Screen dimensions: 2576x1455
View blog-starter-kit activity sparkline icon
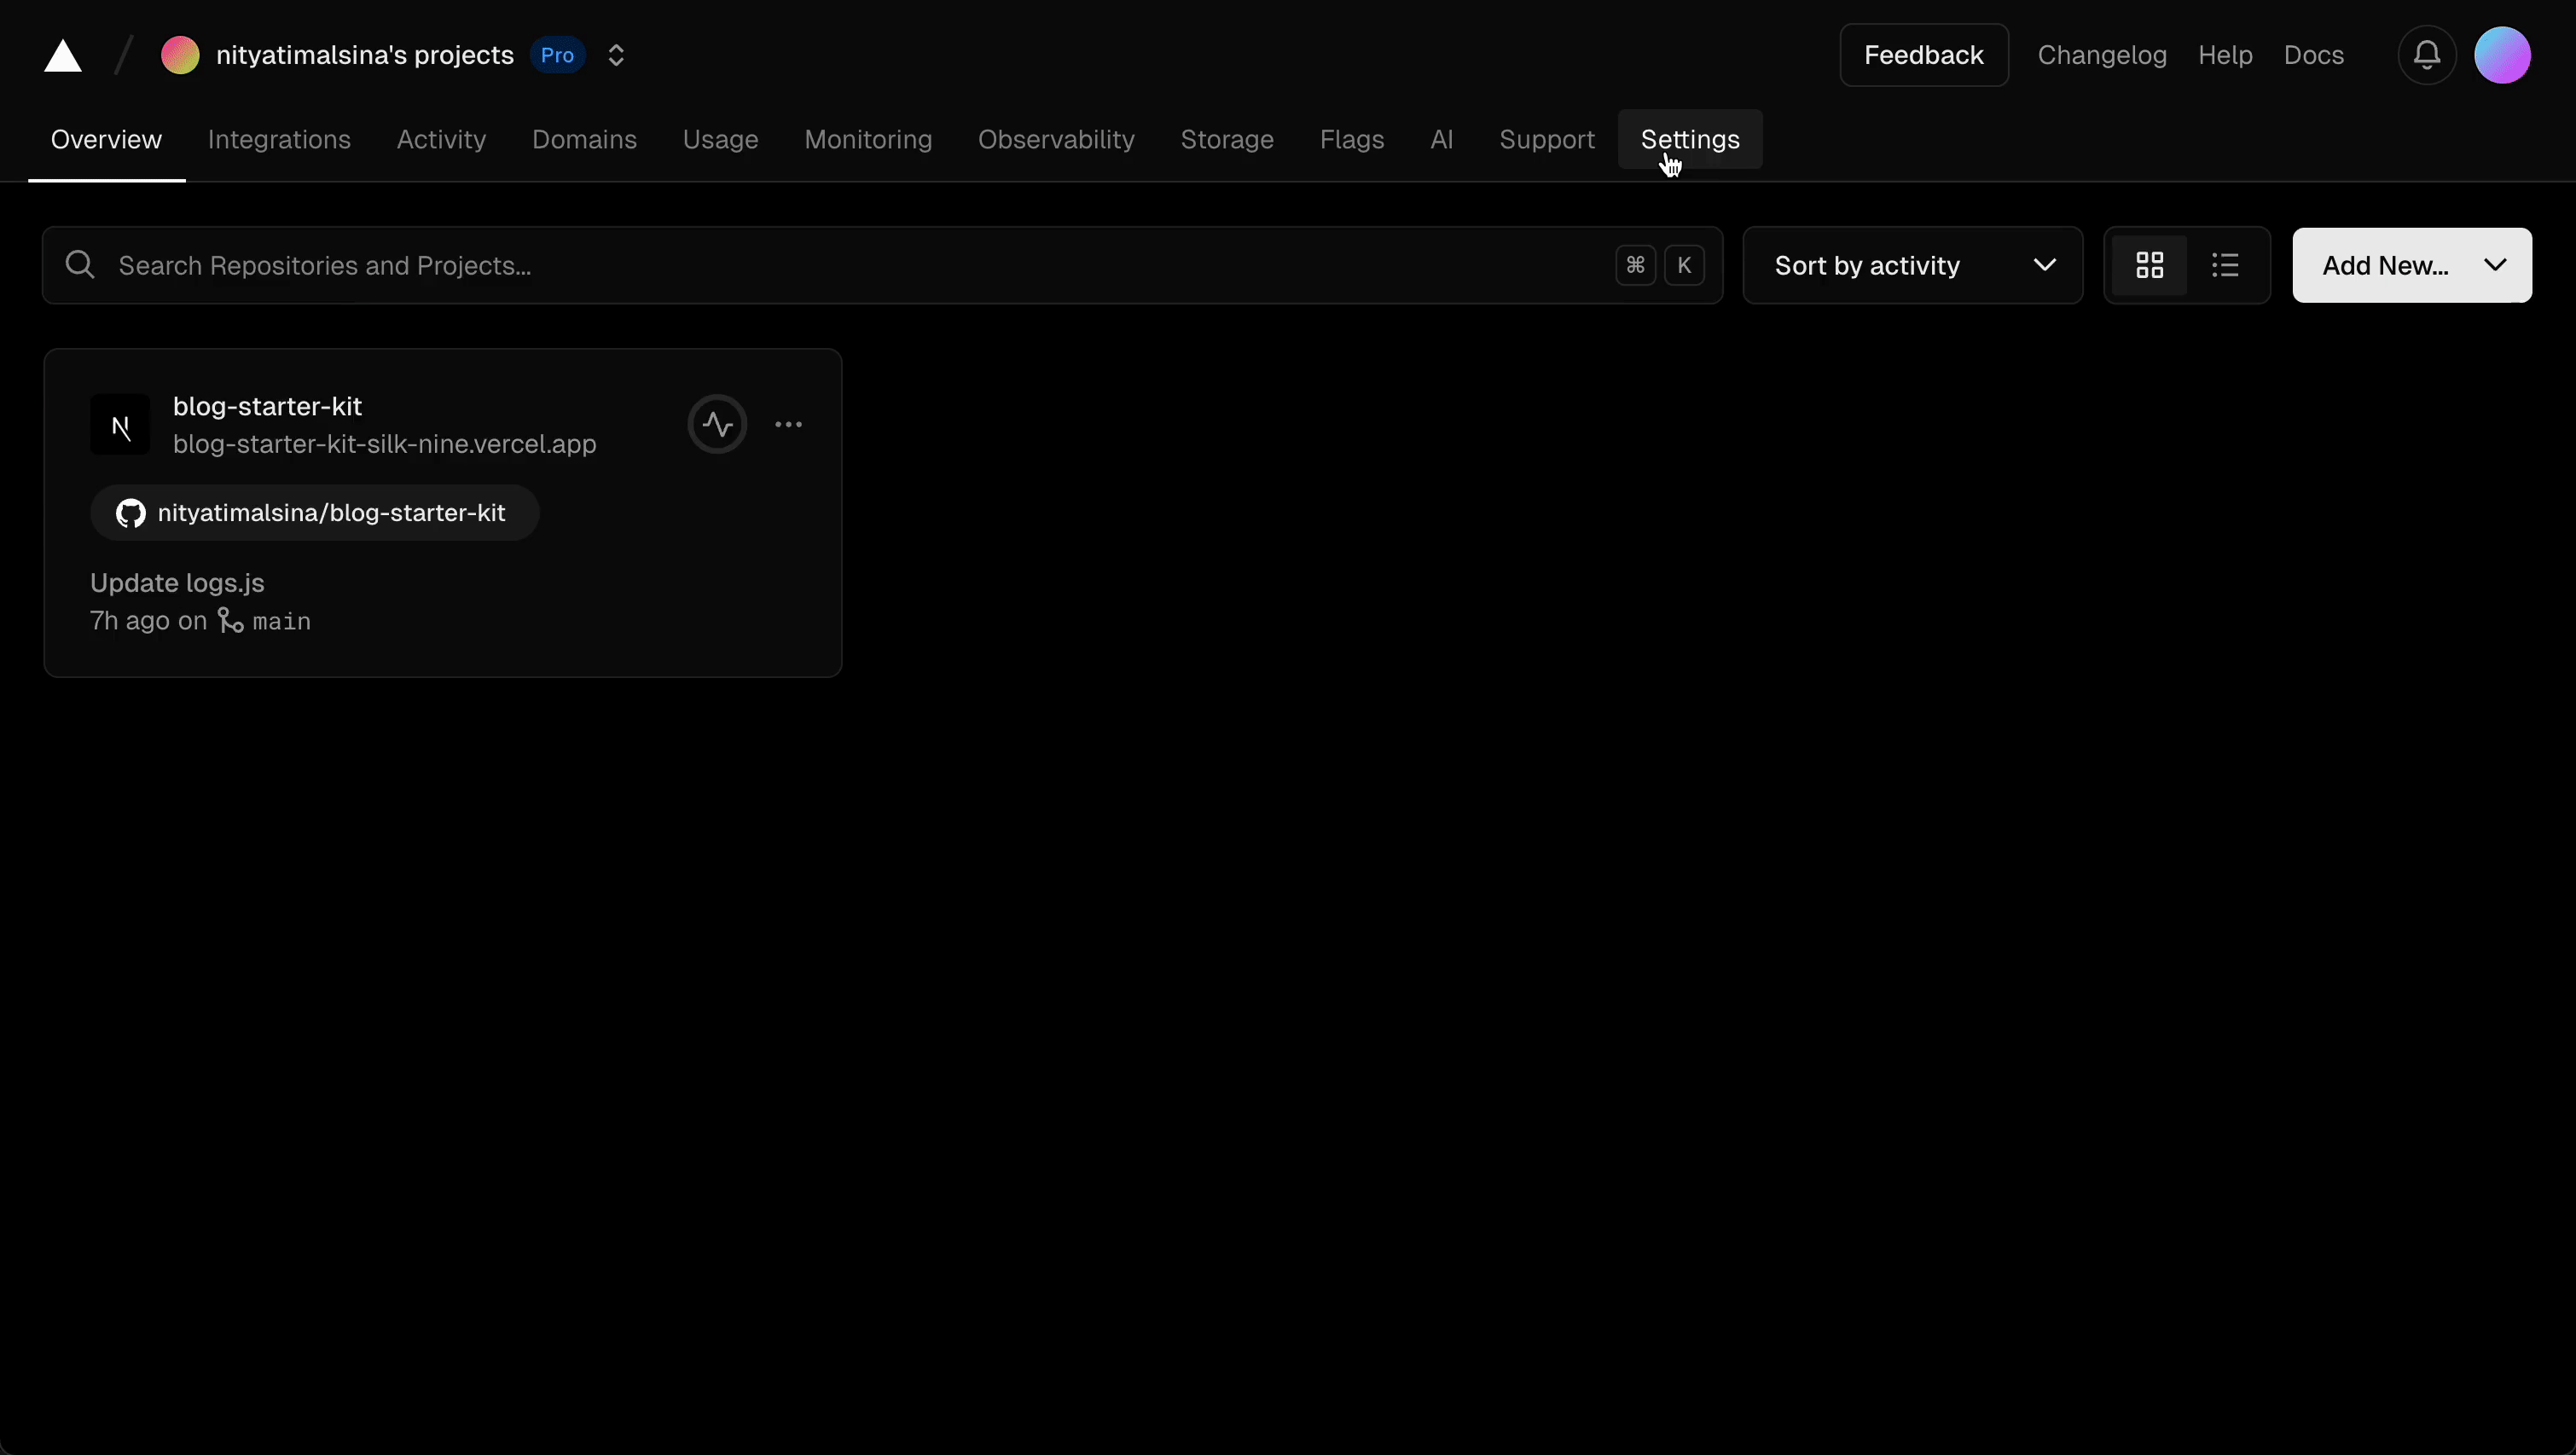pos(717,424)
